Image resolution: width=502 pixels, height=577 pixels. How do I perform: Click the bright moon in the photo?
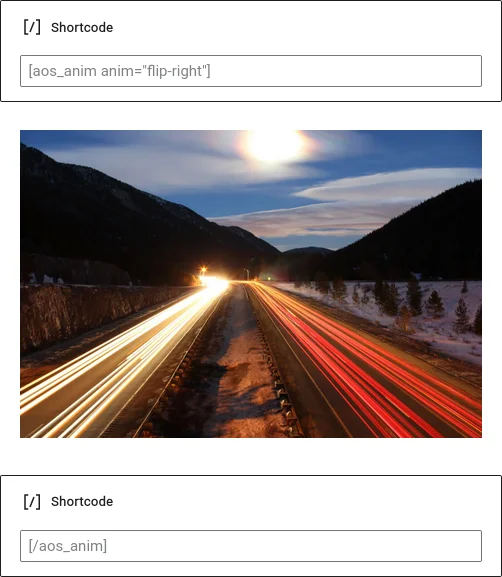(274, 145)
